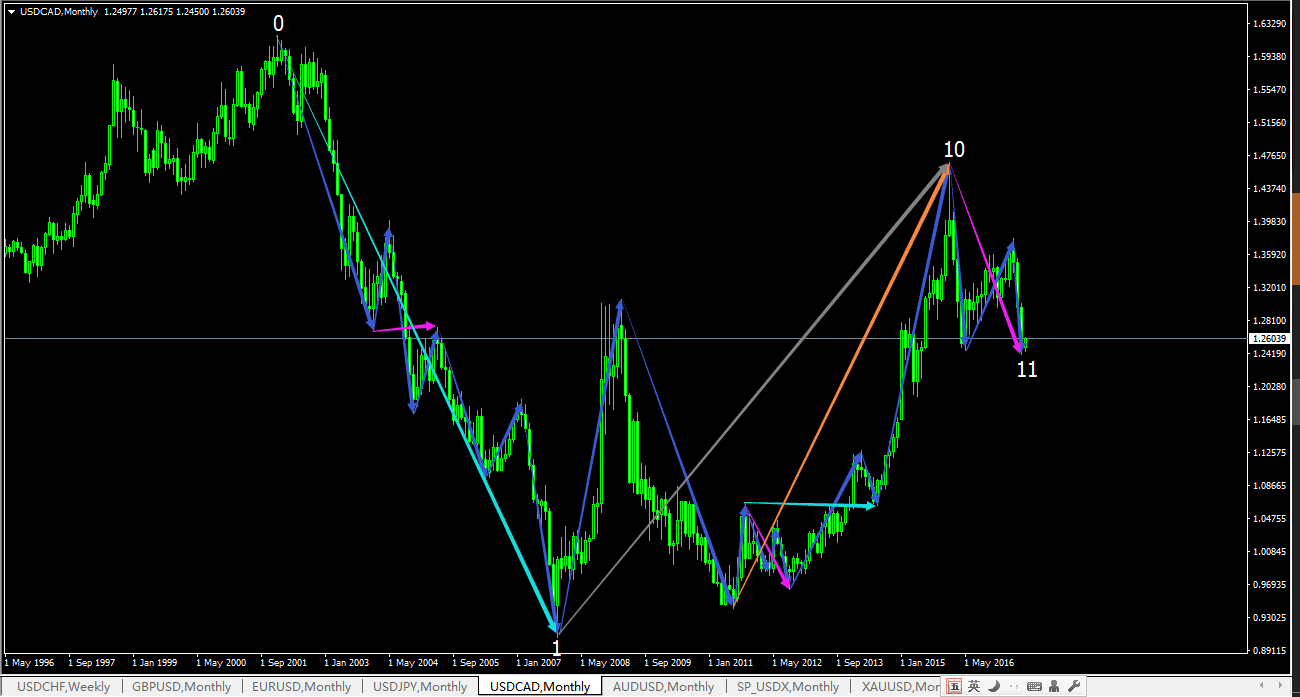Image resolution: width=1300 pixels, height=697 pixels.
Task: Click the IME user account icon
Action: [1054, 686]
